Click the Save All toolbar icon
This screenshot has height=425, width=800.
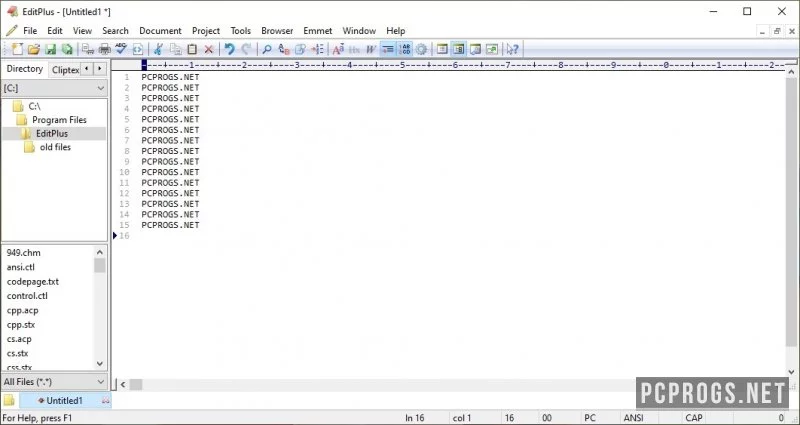[x=67, y=49]
